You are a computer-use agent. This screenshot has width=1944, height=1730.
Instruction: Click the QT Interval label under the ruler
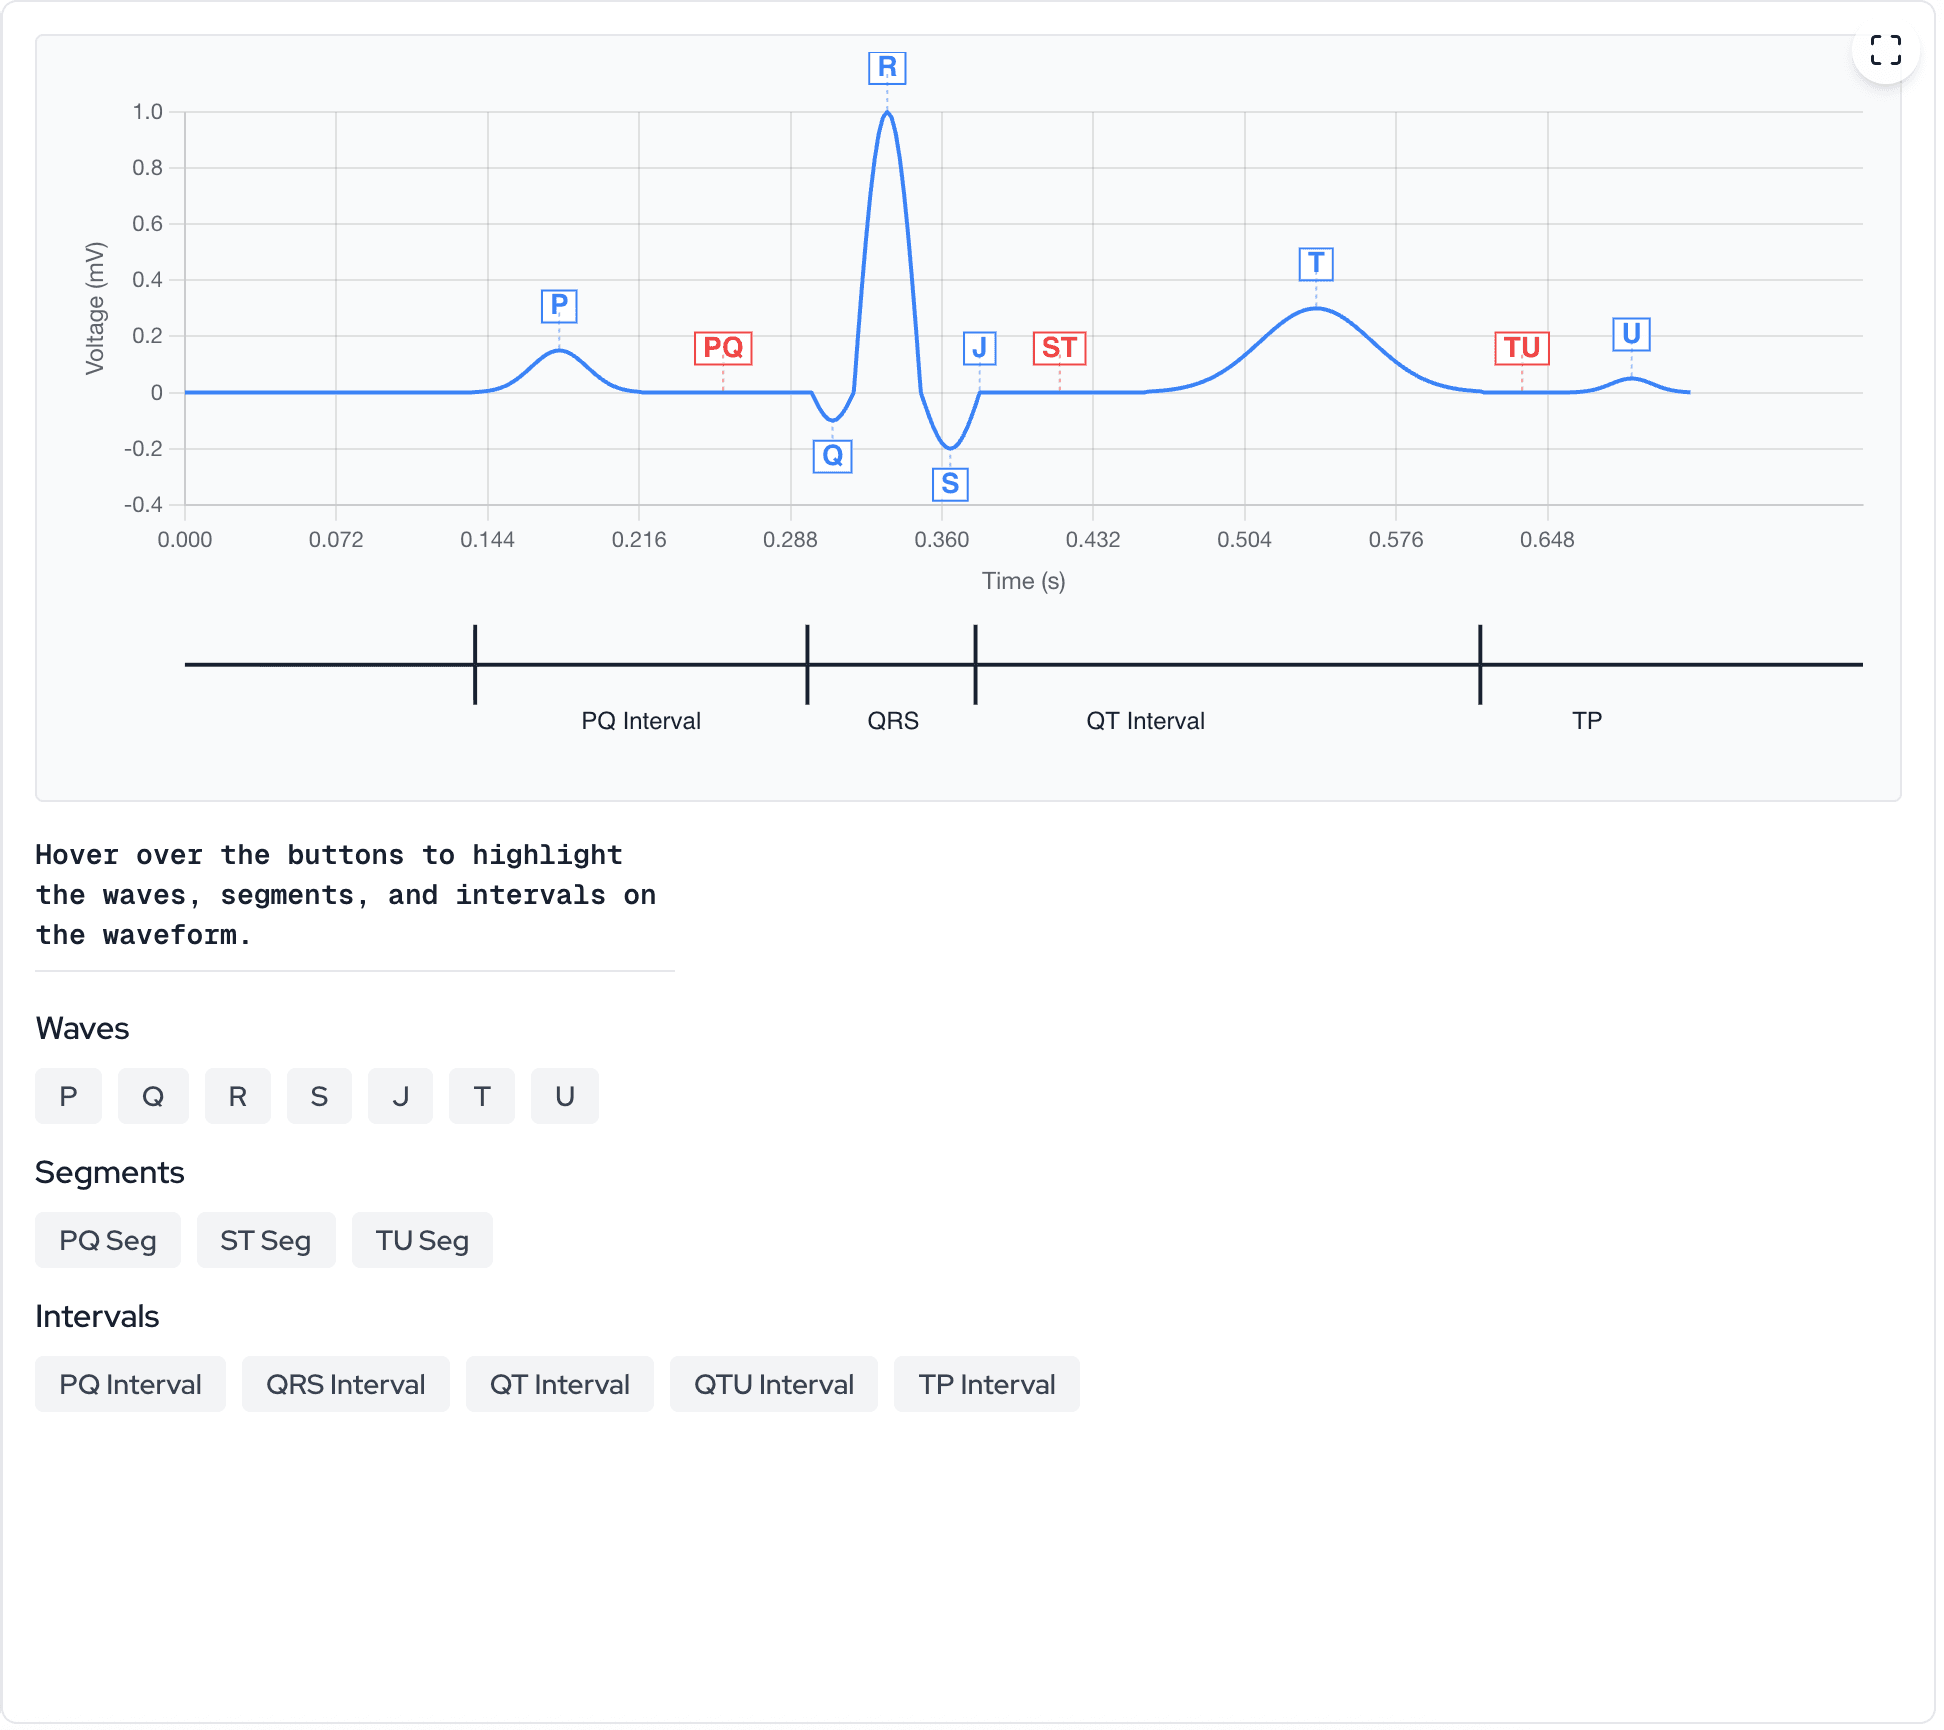click(x=1144, y=720)
